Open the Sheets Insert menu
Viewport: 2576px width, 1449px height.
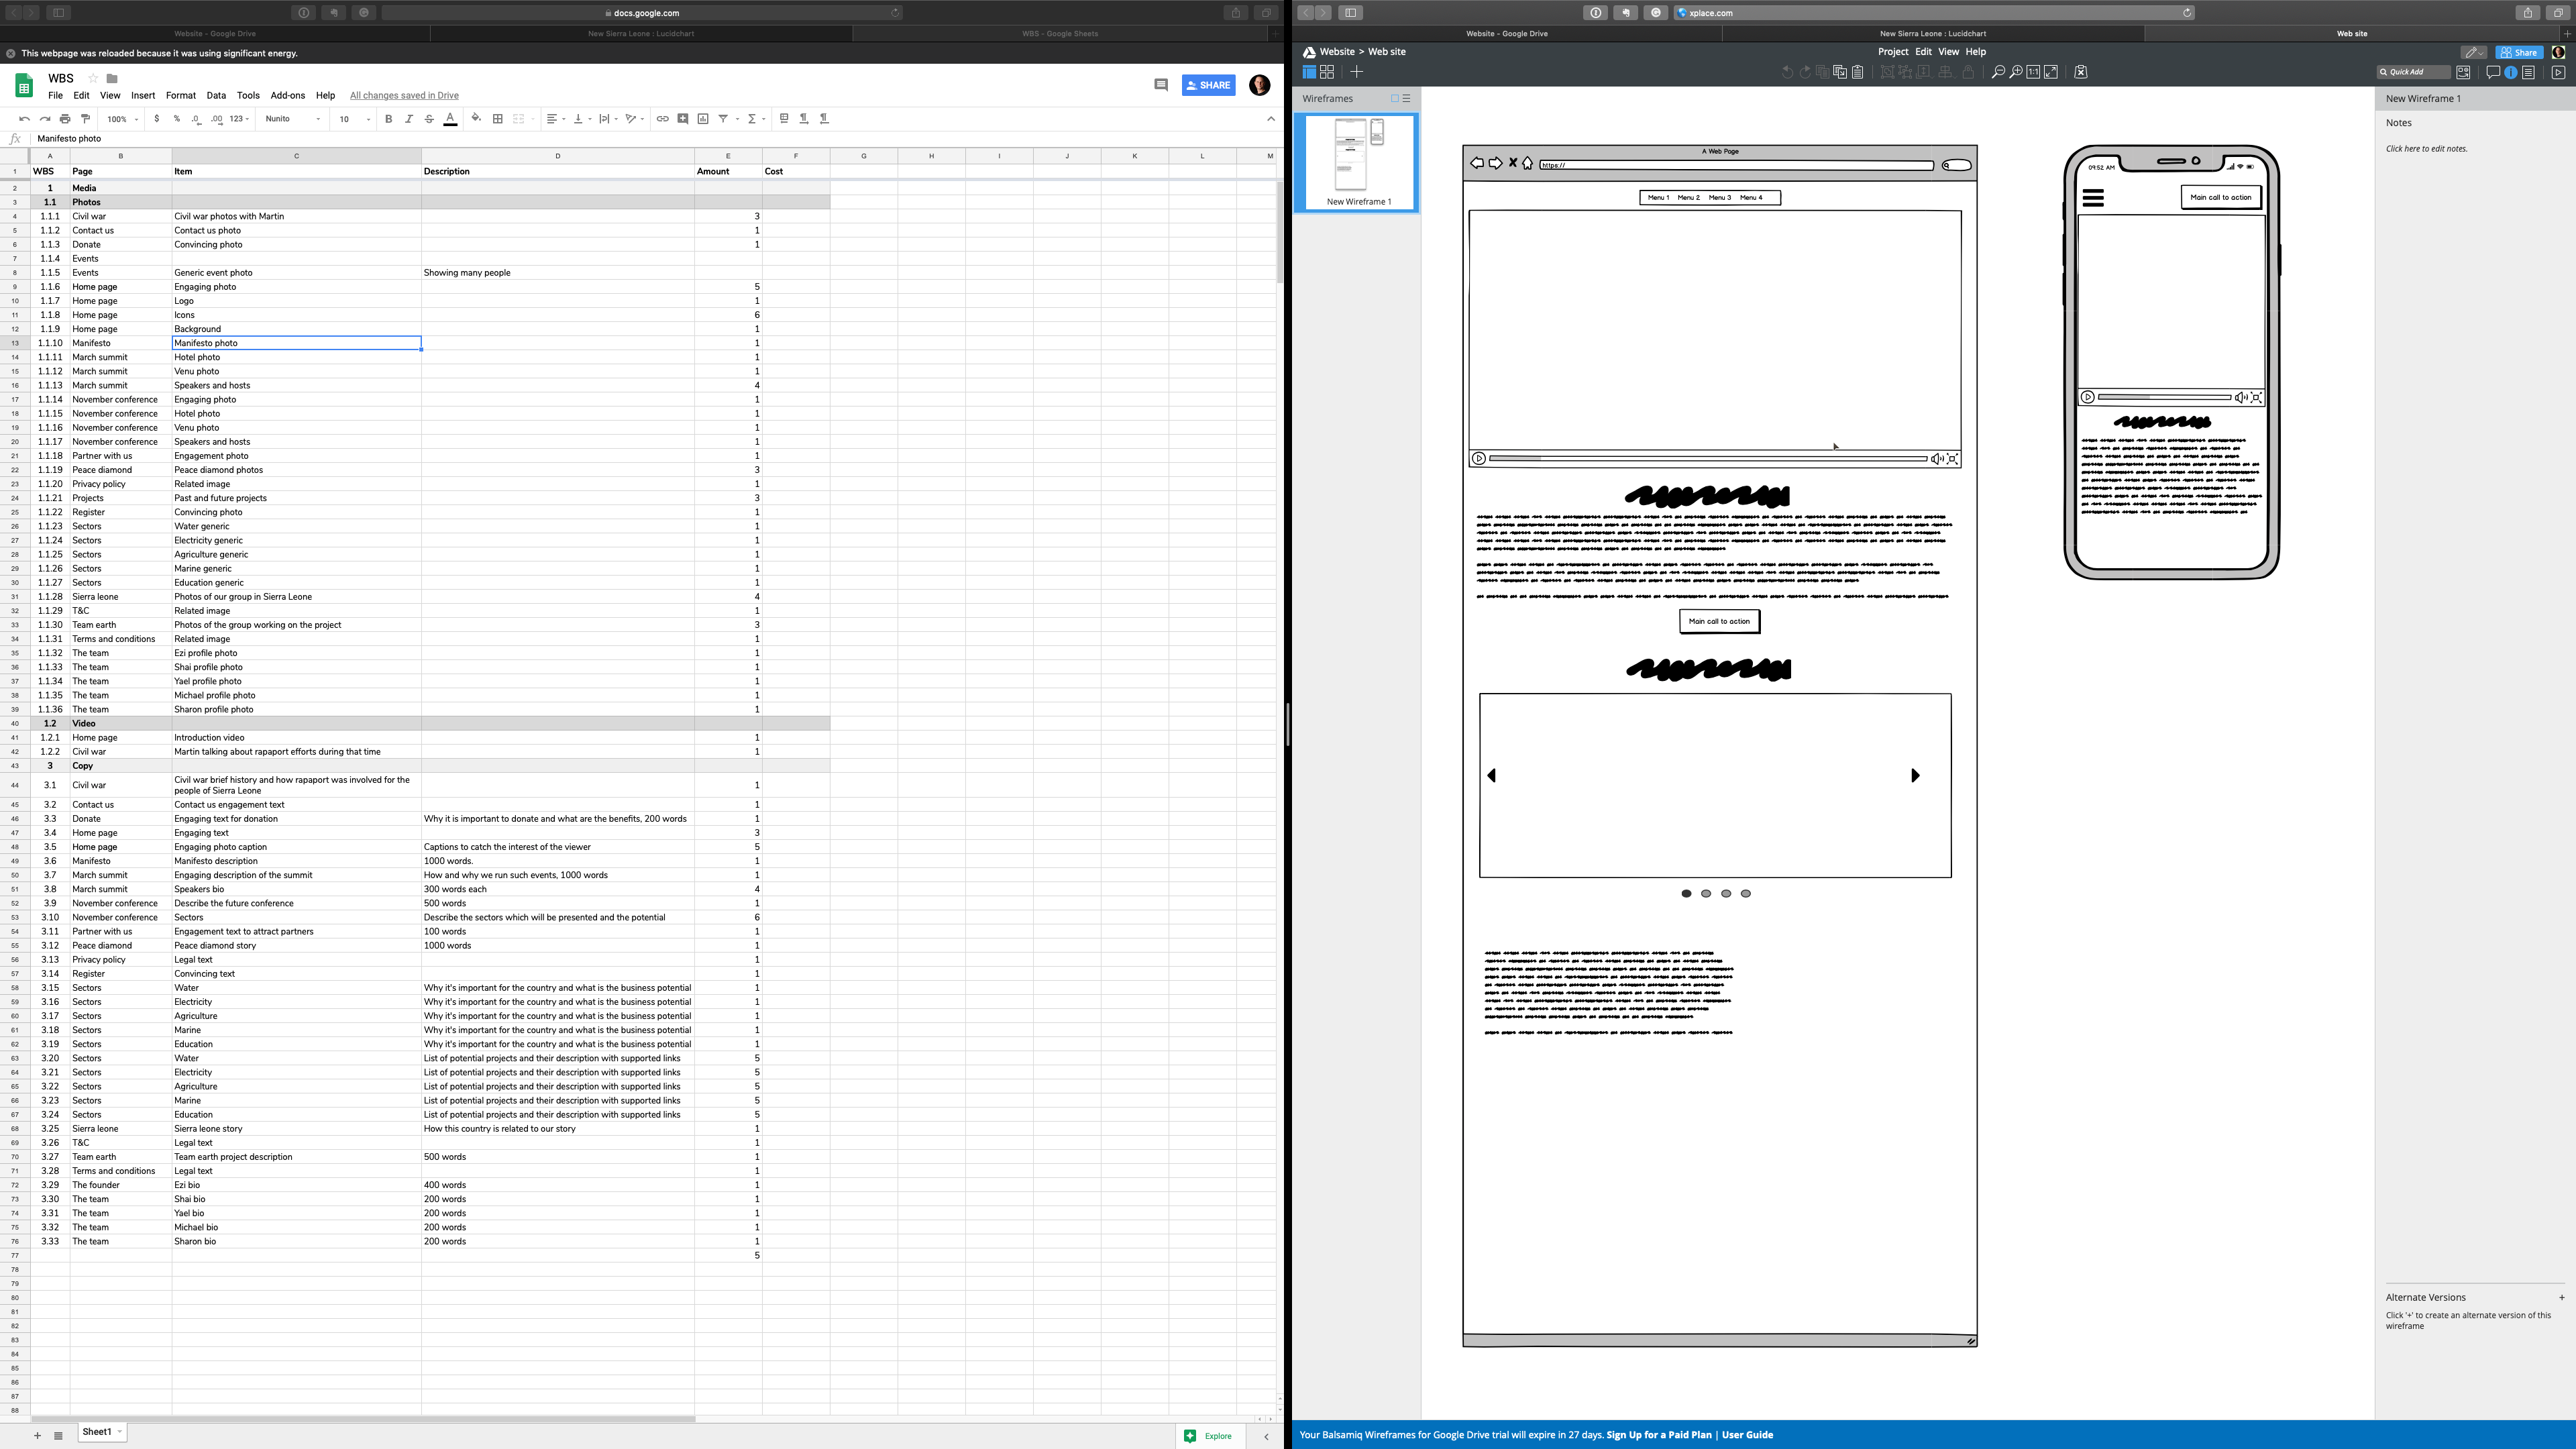[143, 96]
